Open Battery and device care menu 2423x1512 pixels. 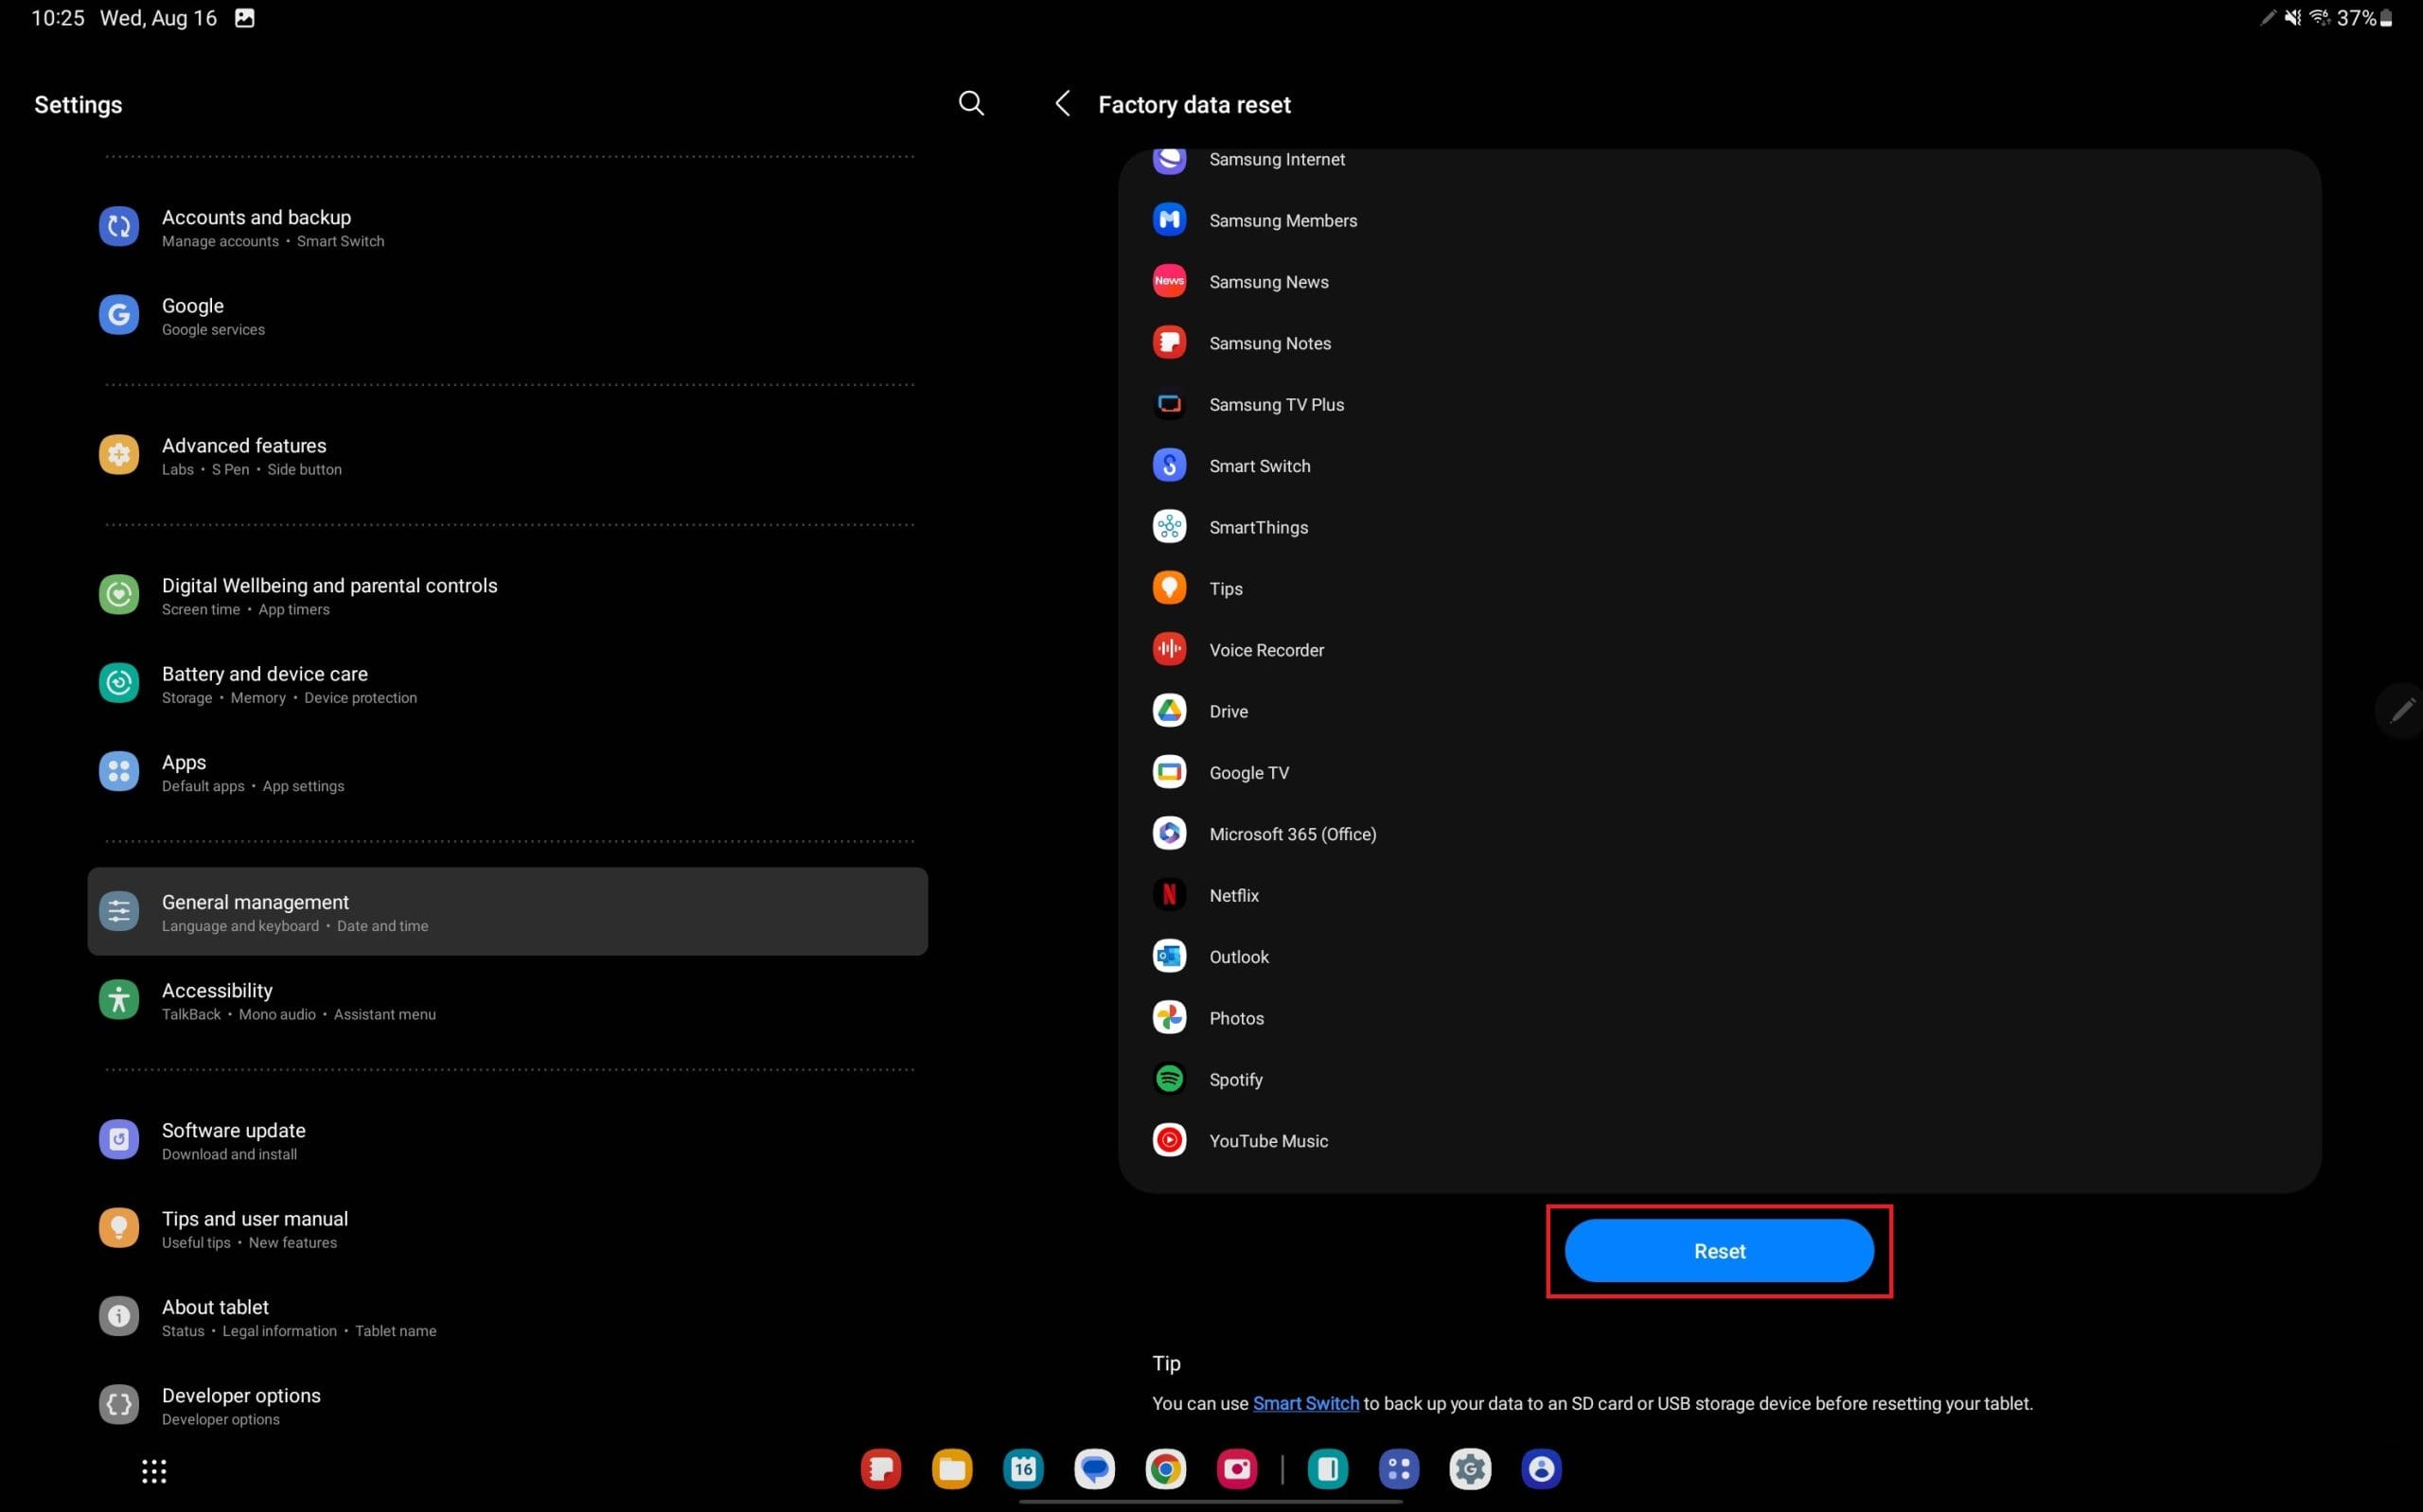point(507,683)
